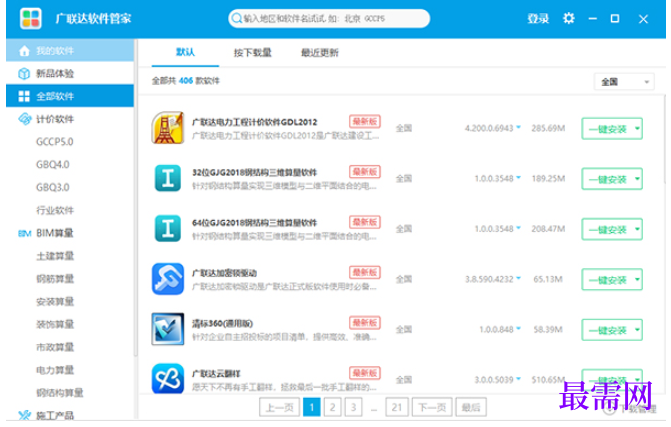Click the 广联达软件管家 logo icon
This screenshot has height=427, width=671.
[x=31, y=18]
